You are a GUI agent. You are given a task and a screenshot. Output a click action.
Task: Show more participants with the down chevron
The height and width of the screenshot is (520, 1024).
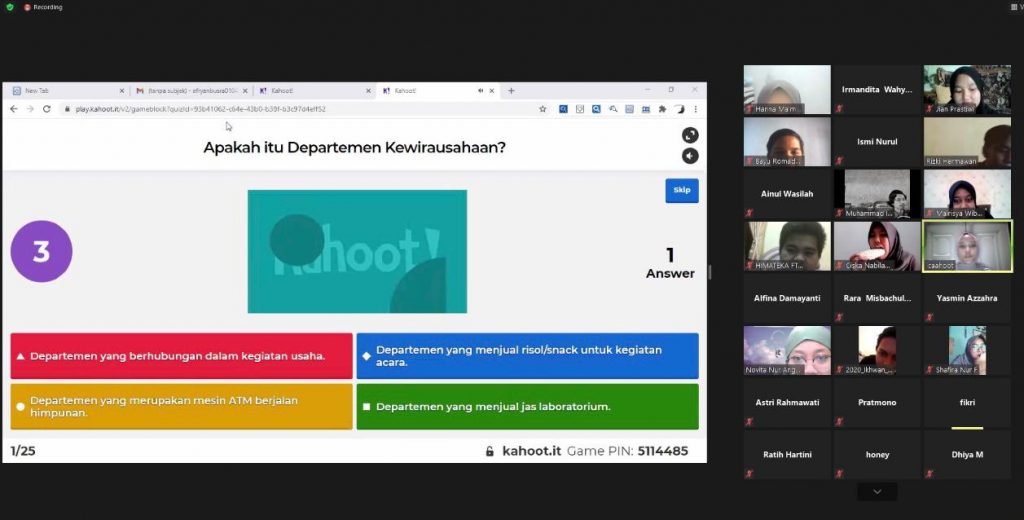877,492
